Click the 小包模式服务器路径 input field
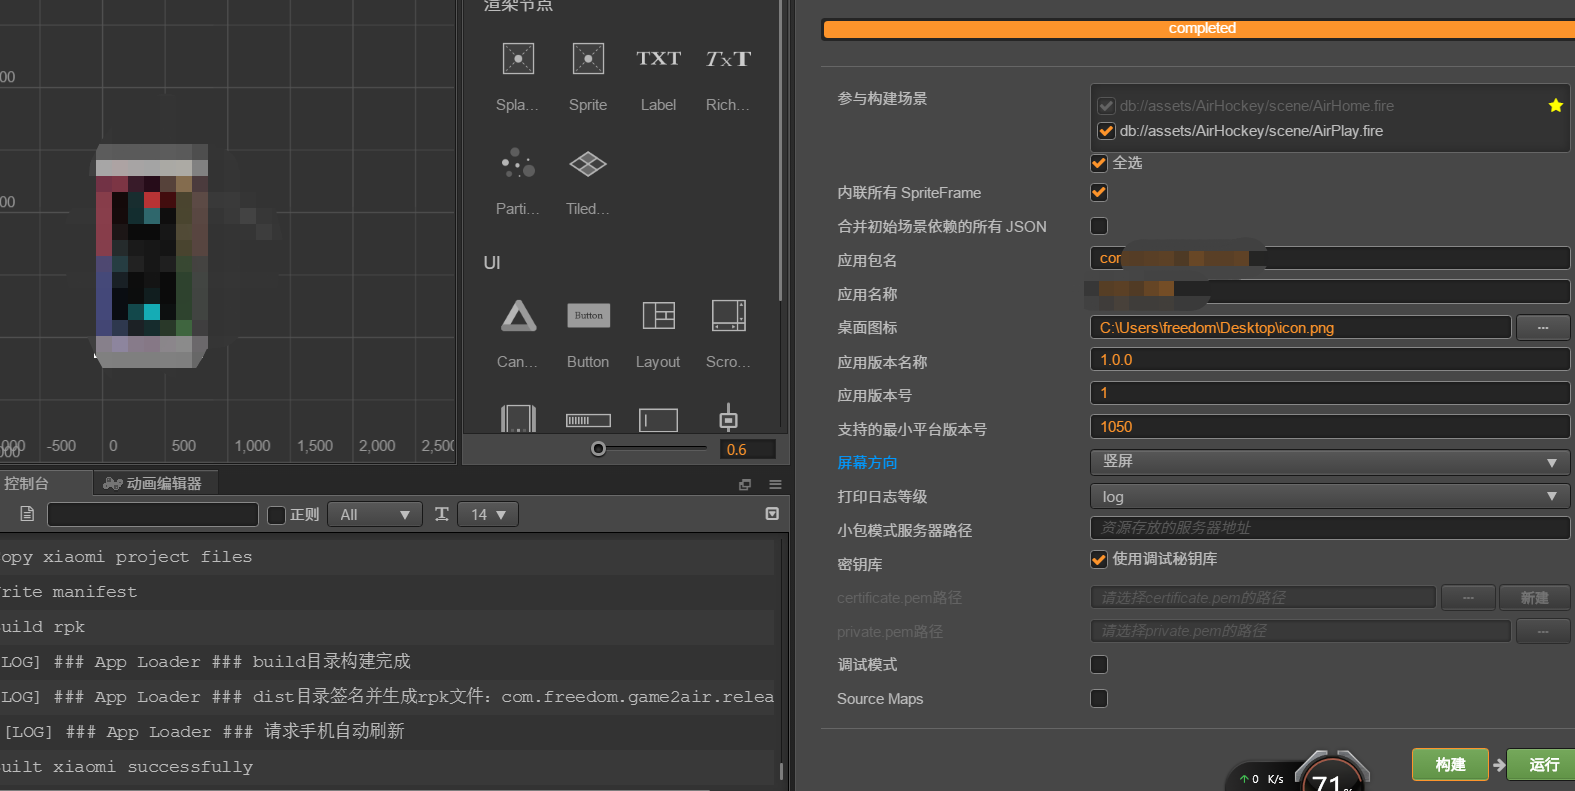 click(x=1330, y=528)
